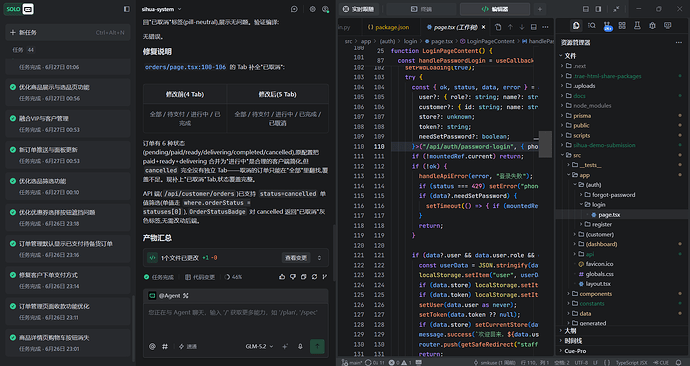Screen dimensions: 690x366
Task: Regenerate response refresh icon
Action: click(314, 277)
